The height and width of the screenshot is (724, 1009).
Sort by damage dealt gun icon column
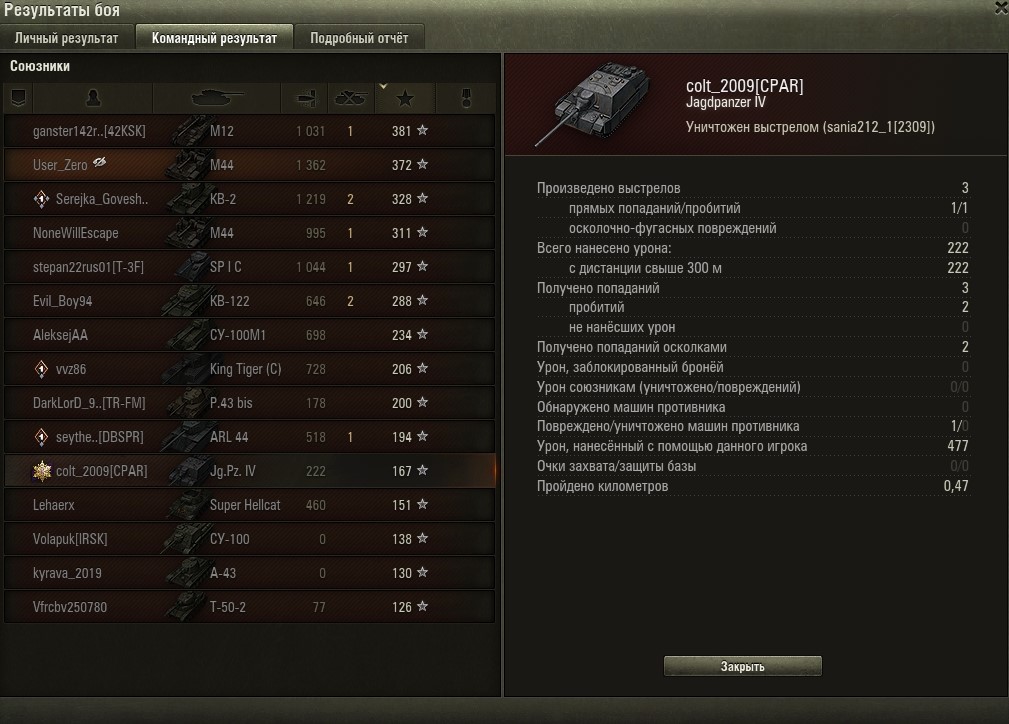tap(305, 98)
